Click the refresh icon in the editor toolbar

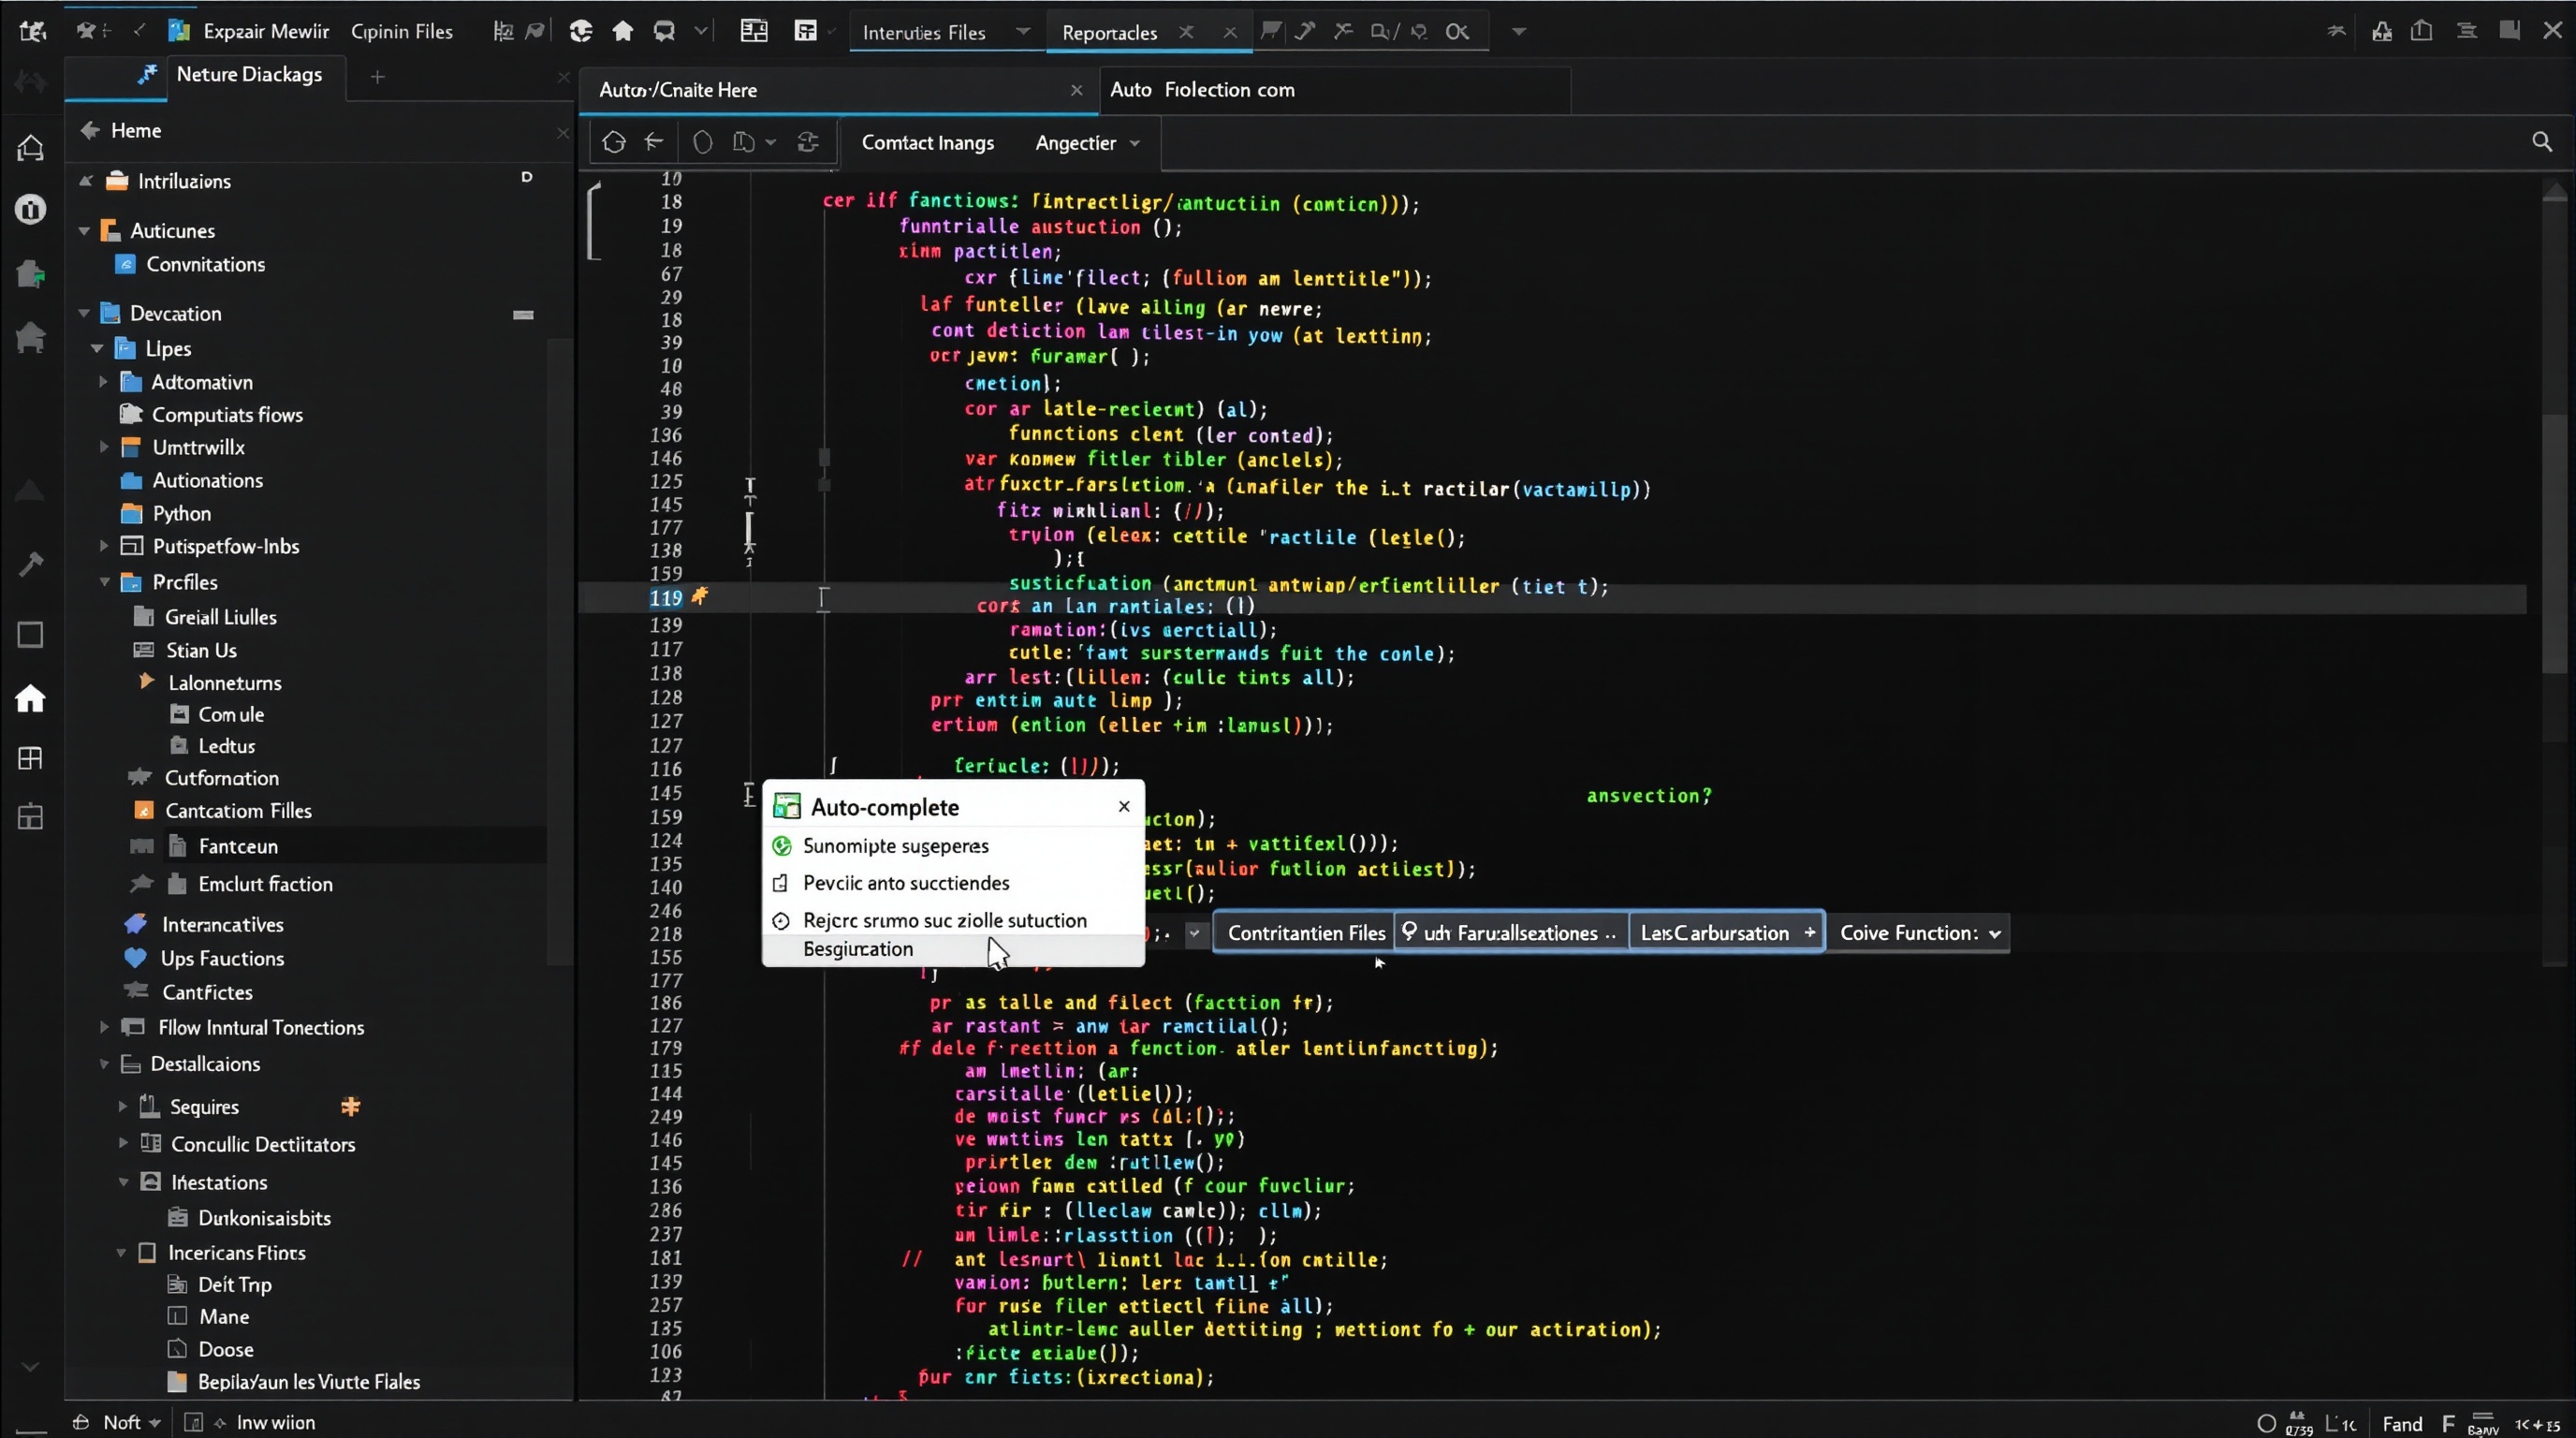(808, 142)
